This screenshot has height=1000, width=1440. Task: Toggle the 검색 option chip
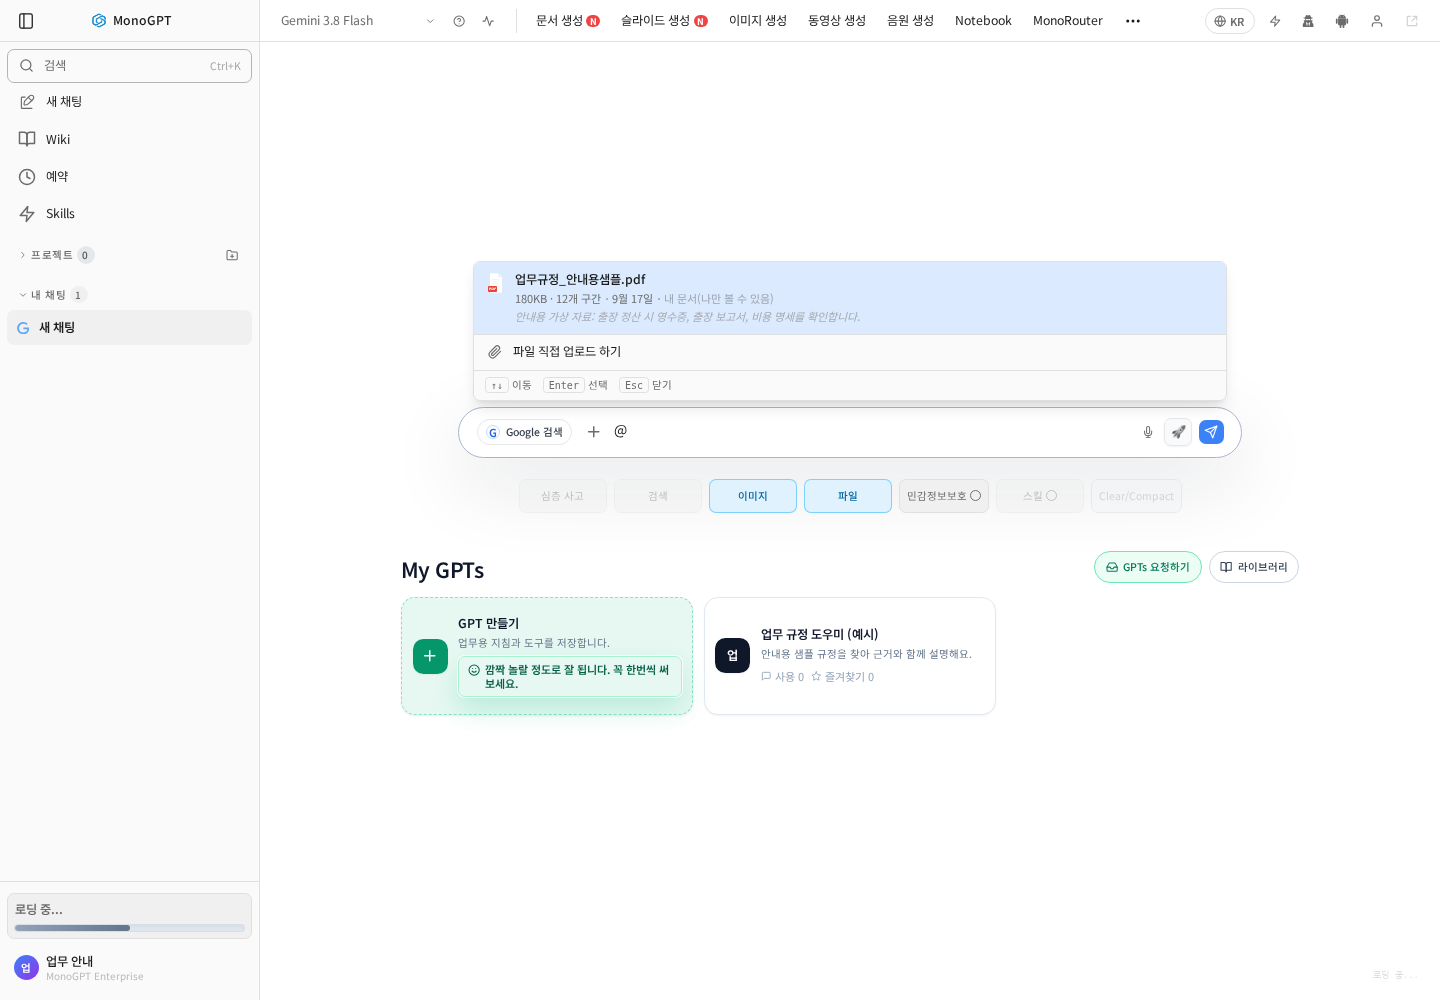pos(658,496)
